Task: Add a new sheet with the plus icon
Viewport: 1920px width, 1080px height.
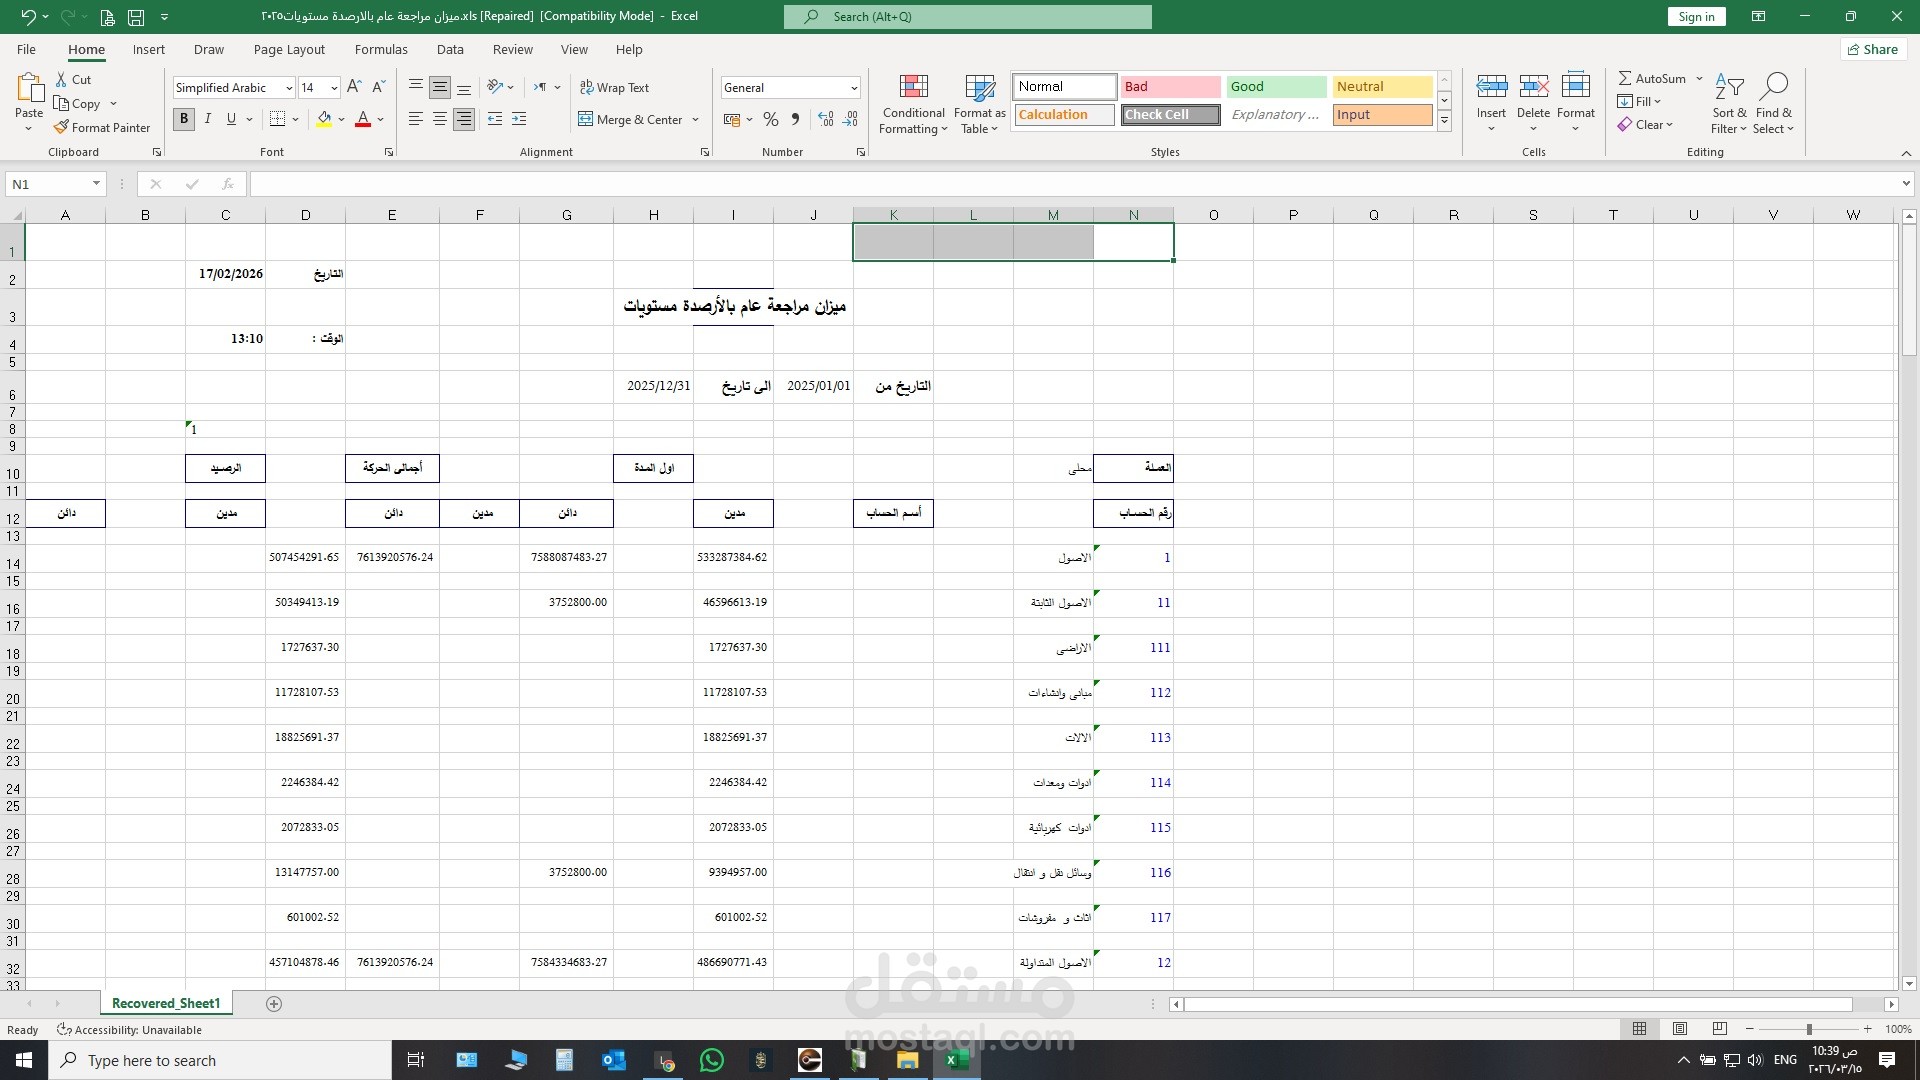Action: pyautogui.click(x=274, y=1003)
